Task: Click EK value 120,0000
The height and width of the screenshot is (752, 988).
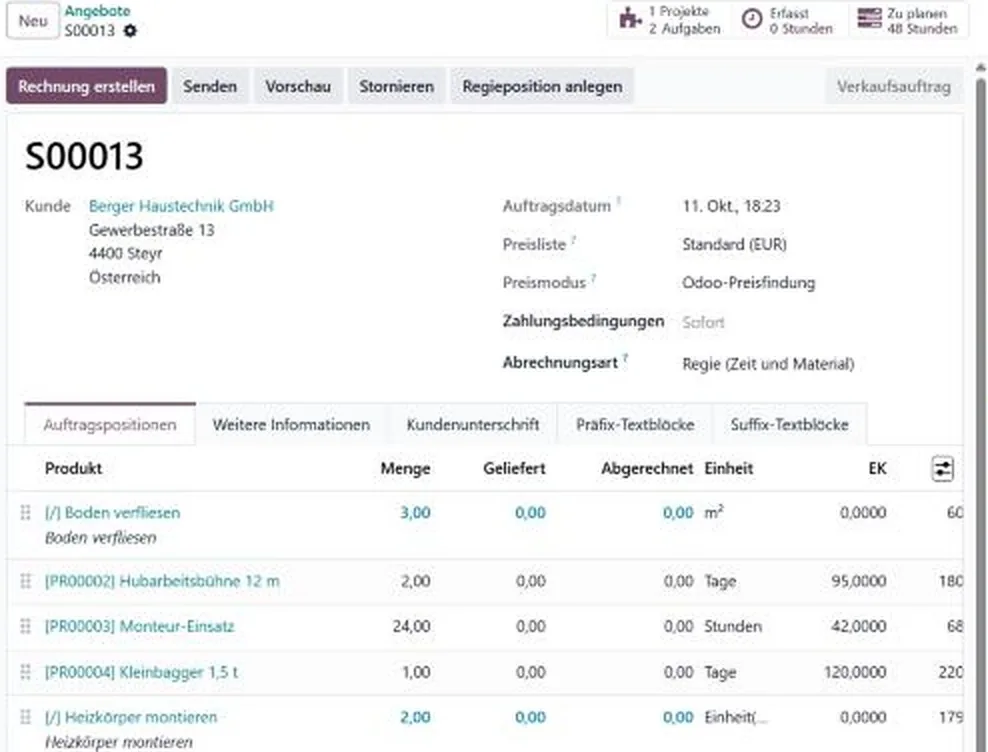Action: coord(855,672)
